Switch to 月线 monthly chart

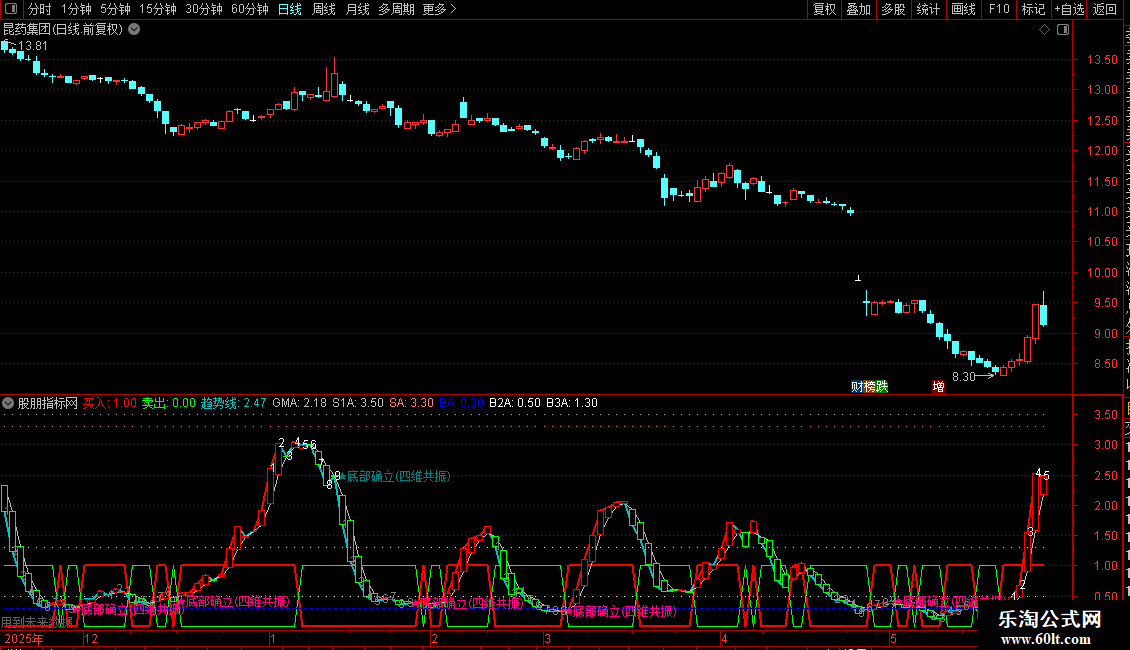point(357,9)
